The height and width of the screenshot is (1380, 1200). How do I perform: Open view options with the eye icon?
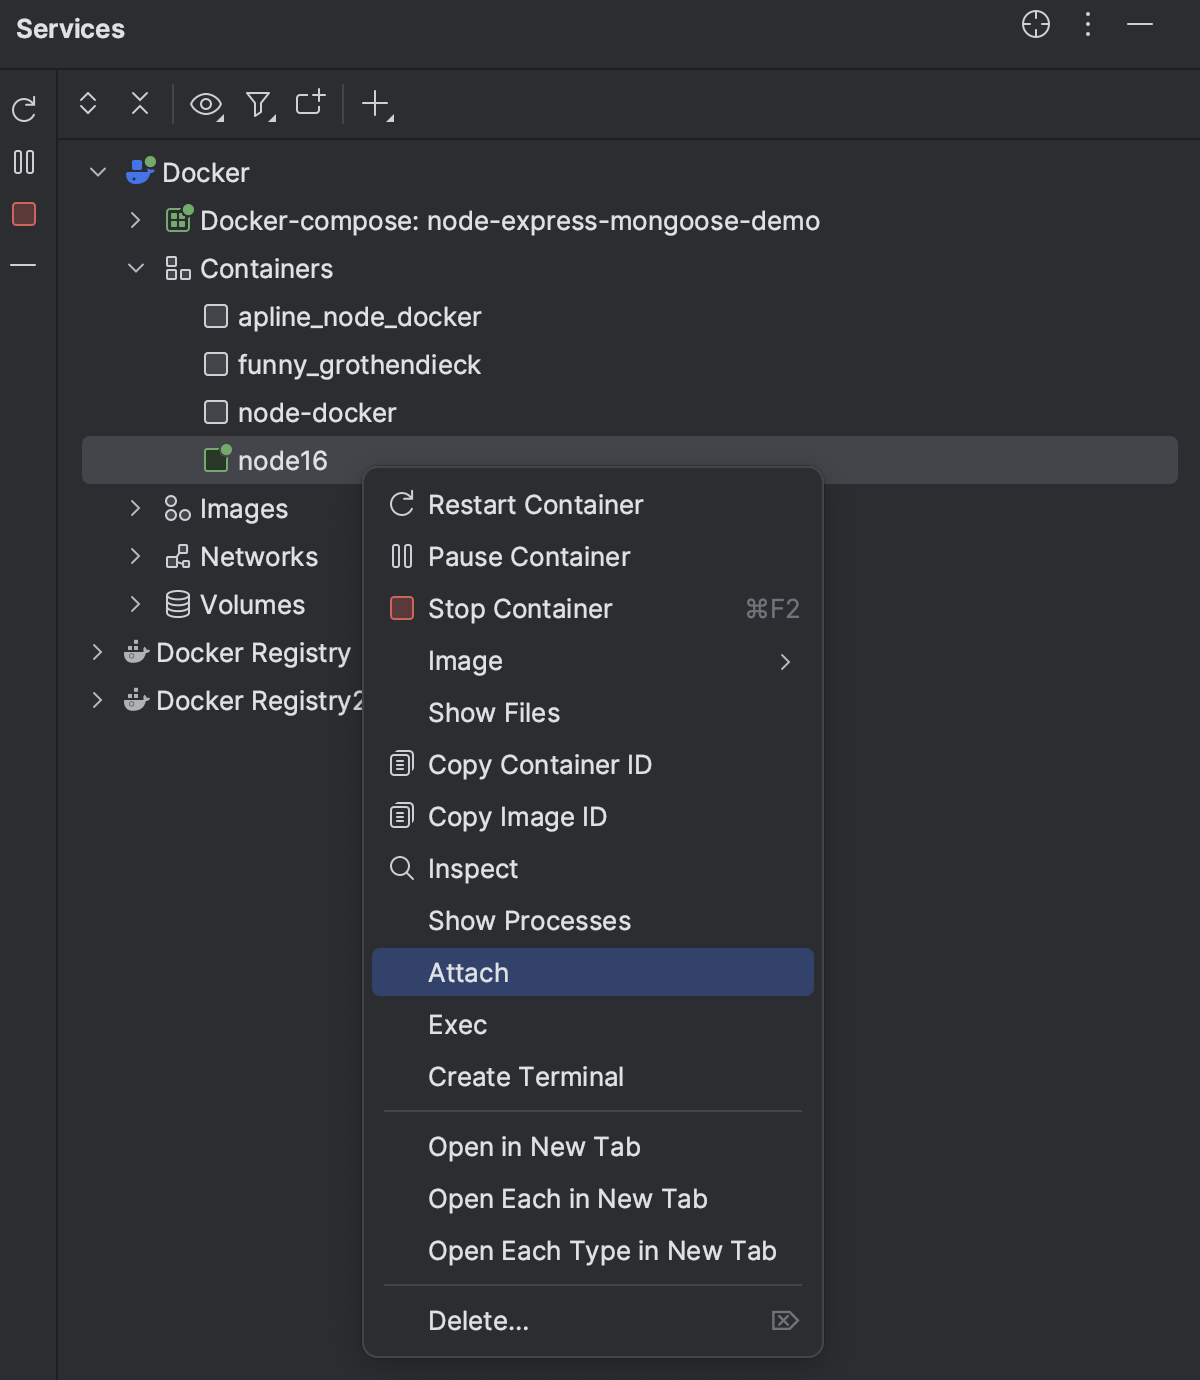pyautogui.click(x=204, y=103)
